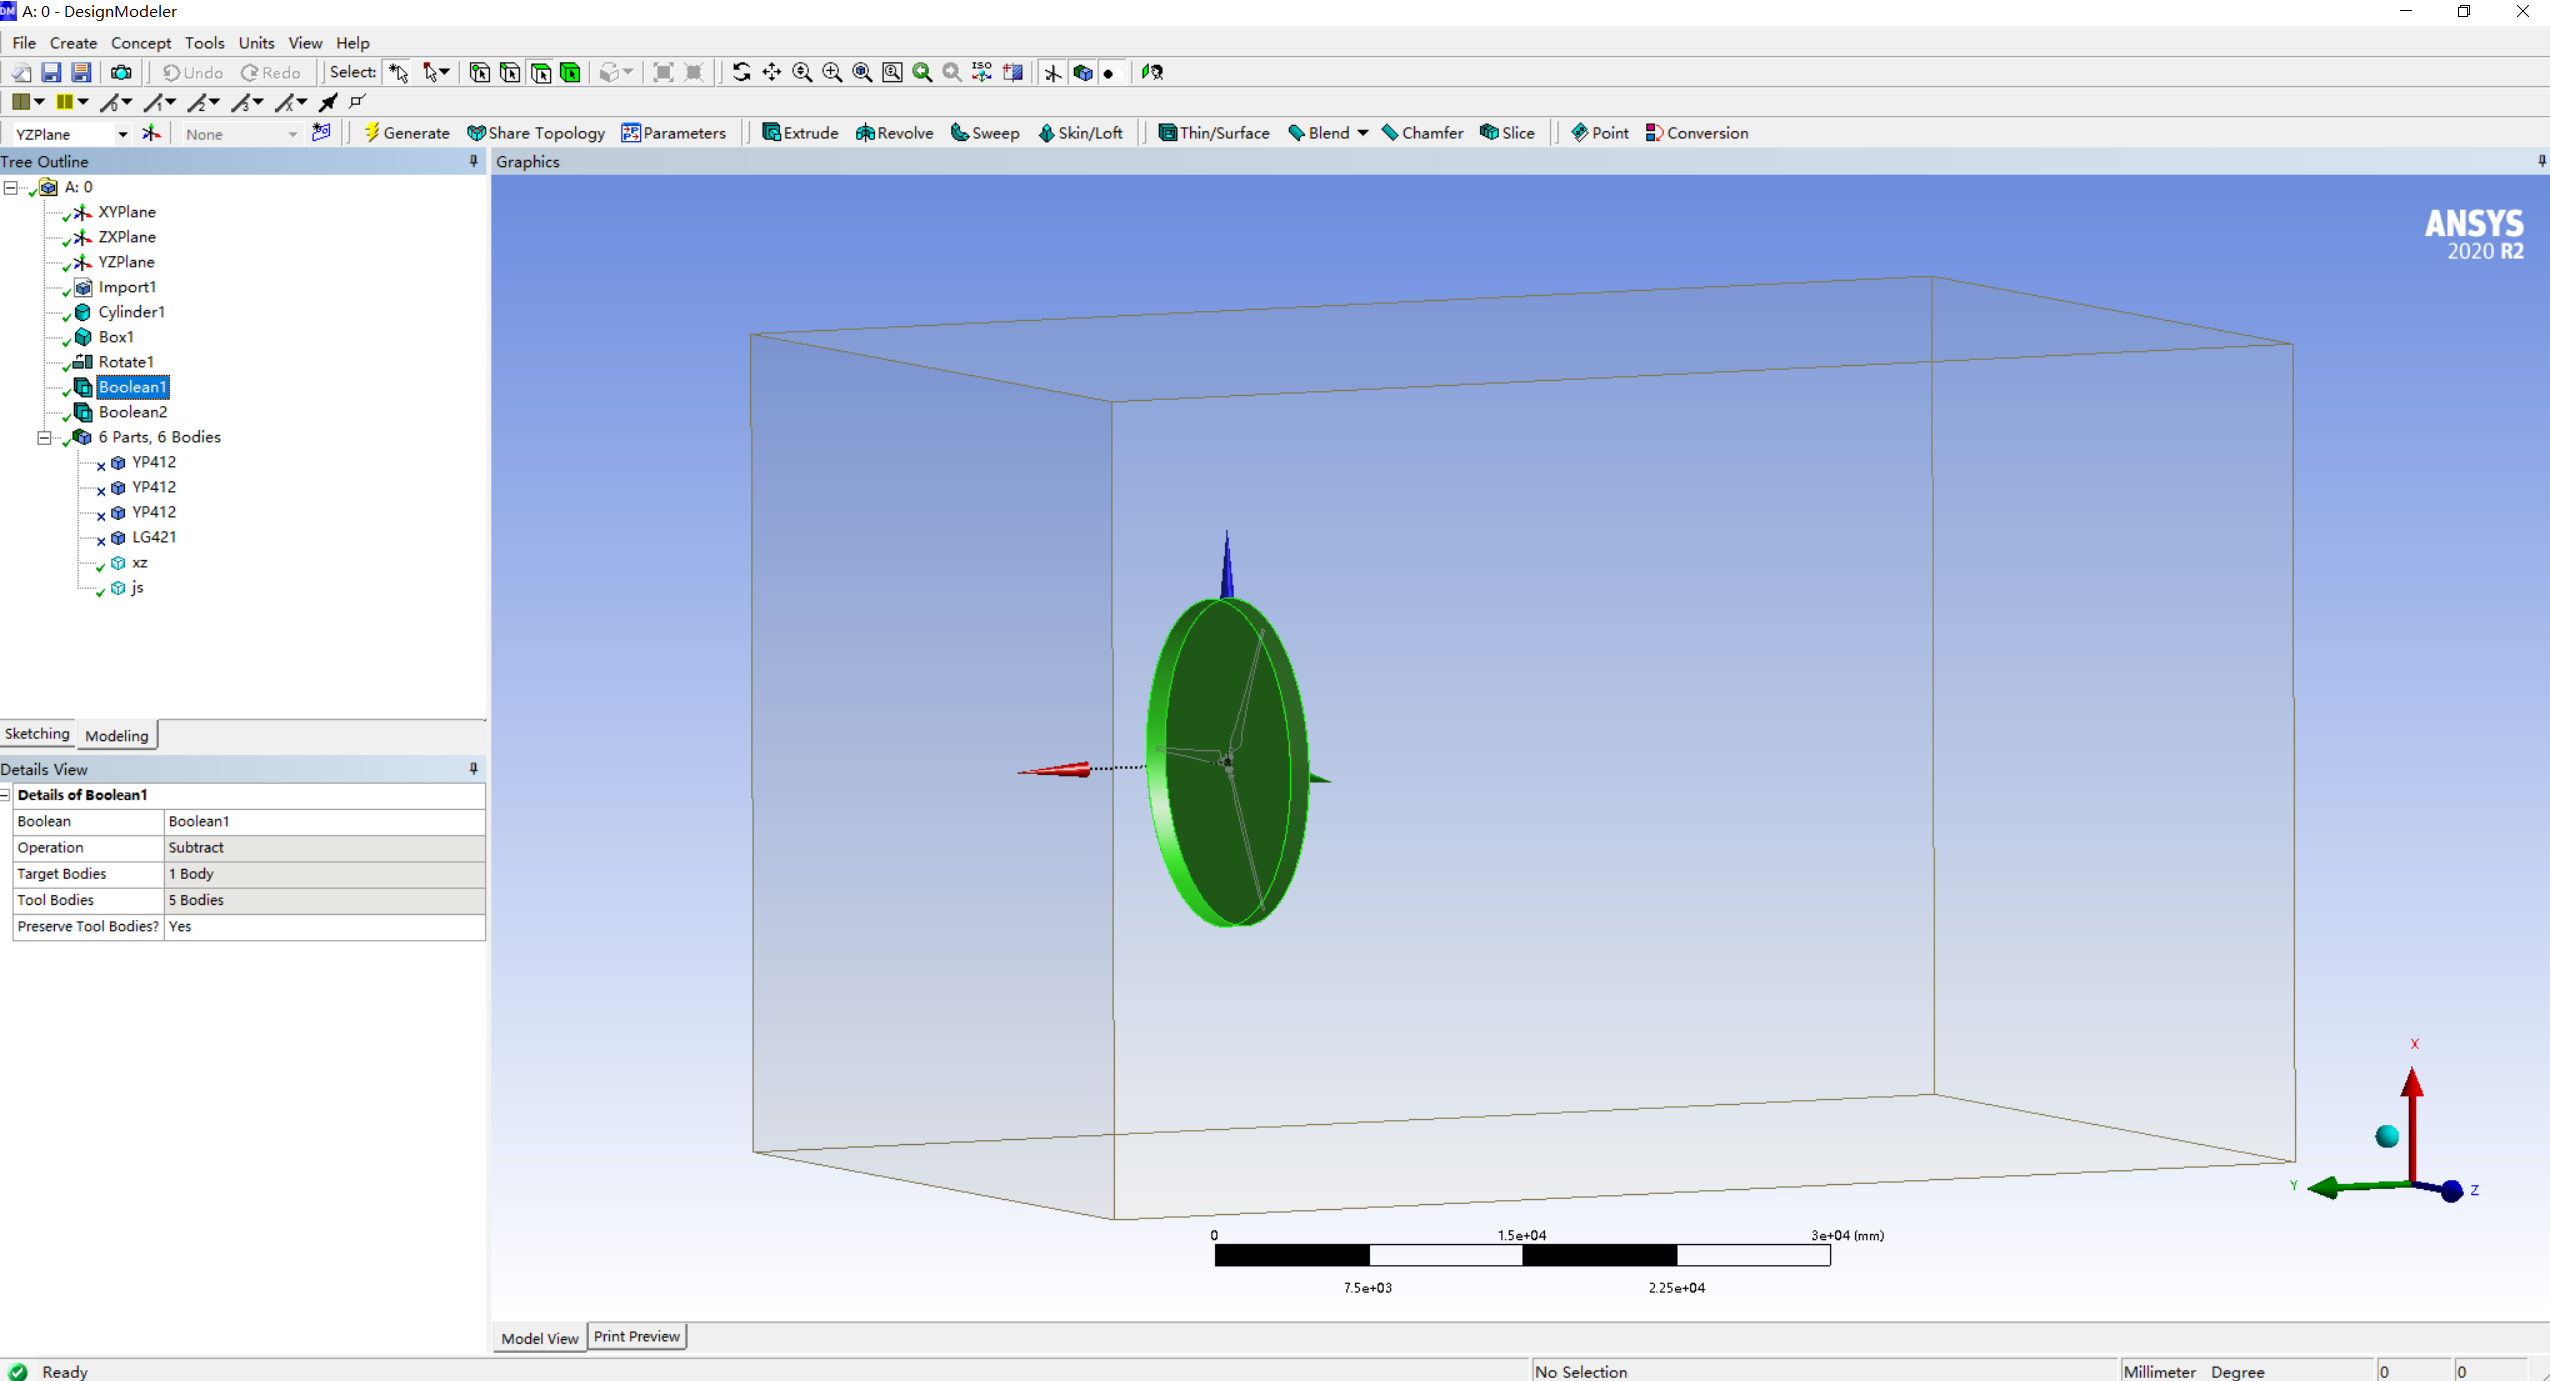
Task: Click the Sweep tool
Action: [x=985, y=133]
